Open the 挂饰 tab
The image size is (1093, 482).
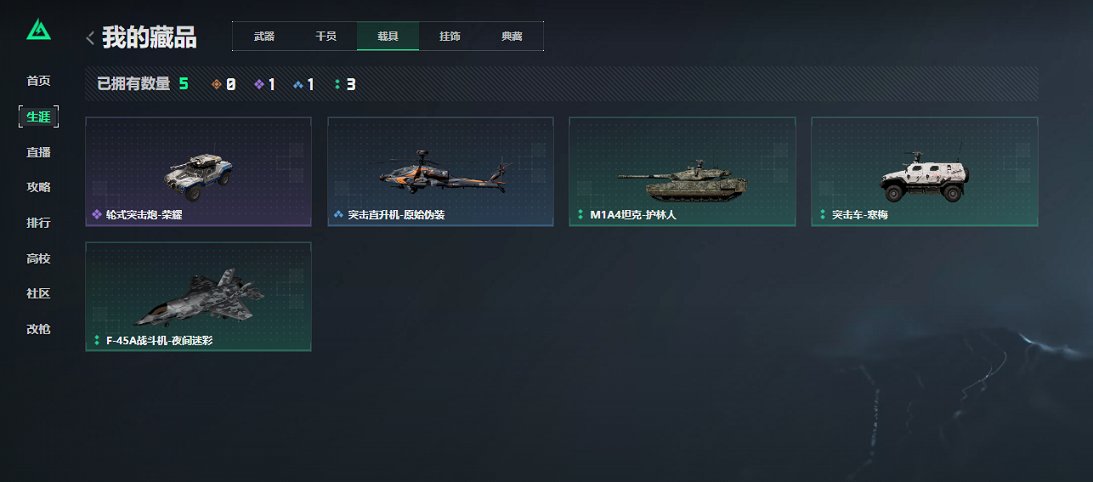click(450, 36)
